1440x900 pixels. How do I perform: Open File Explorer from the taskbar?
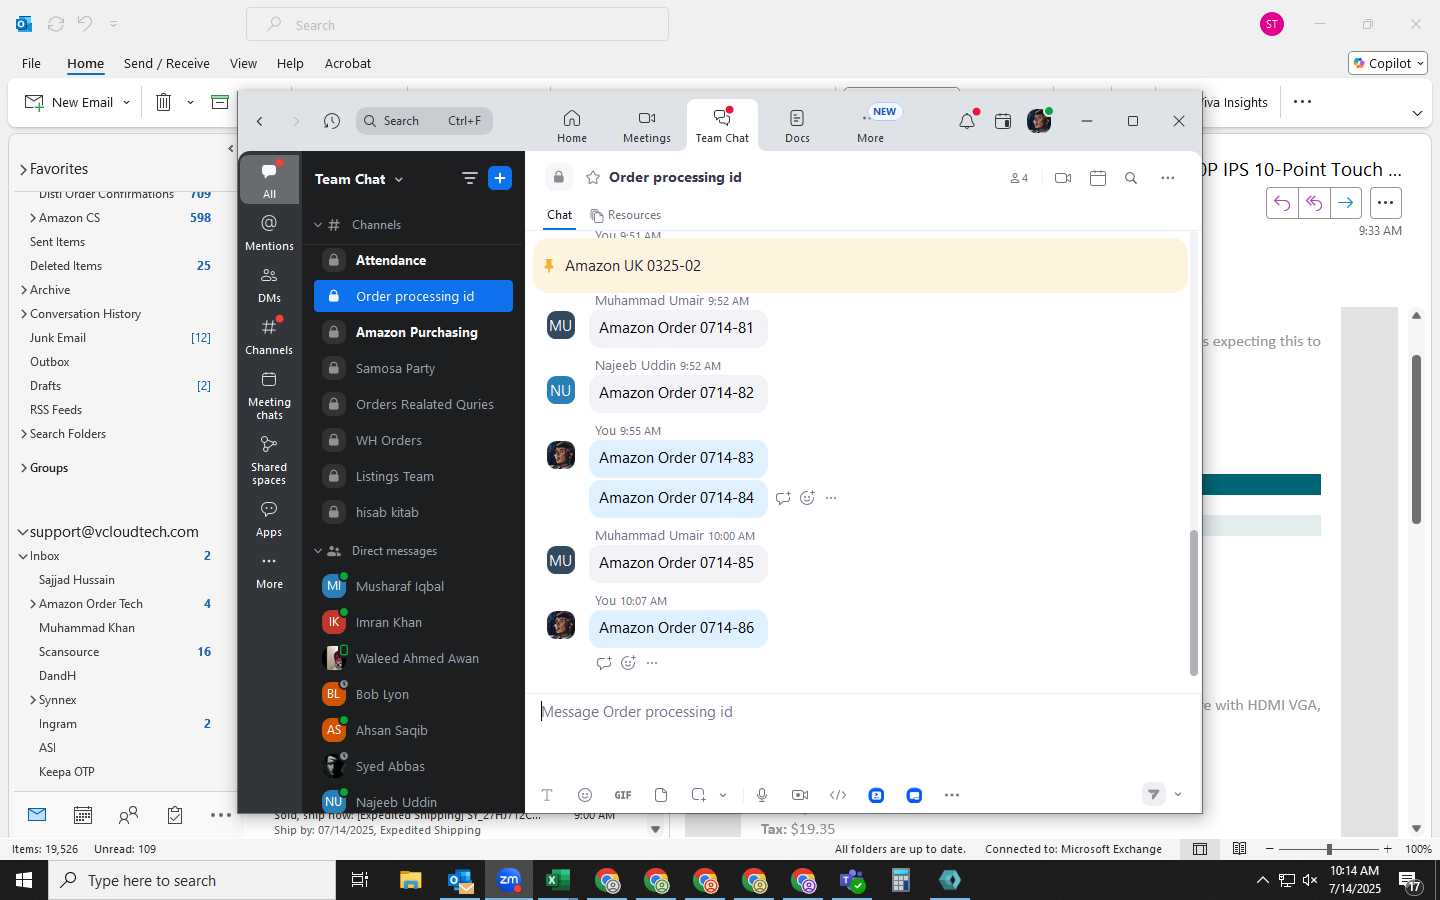[411, 881]
